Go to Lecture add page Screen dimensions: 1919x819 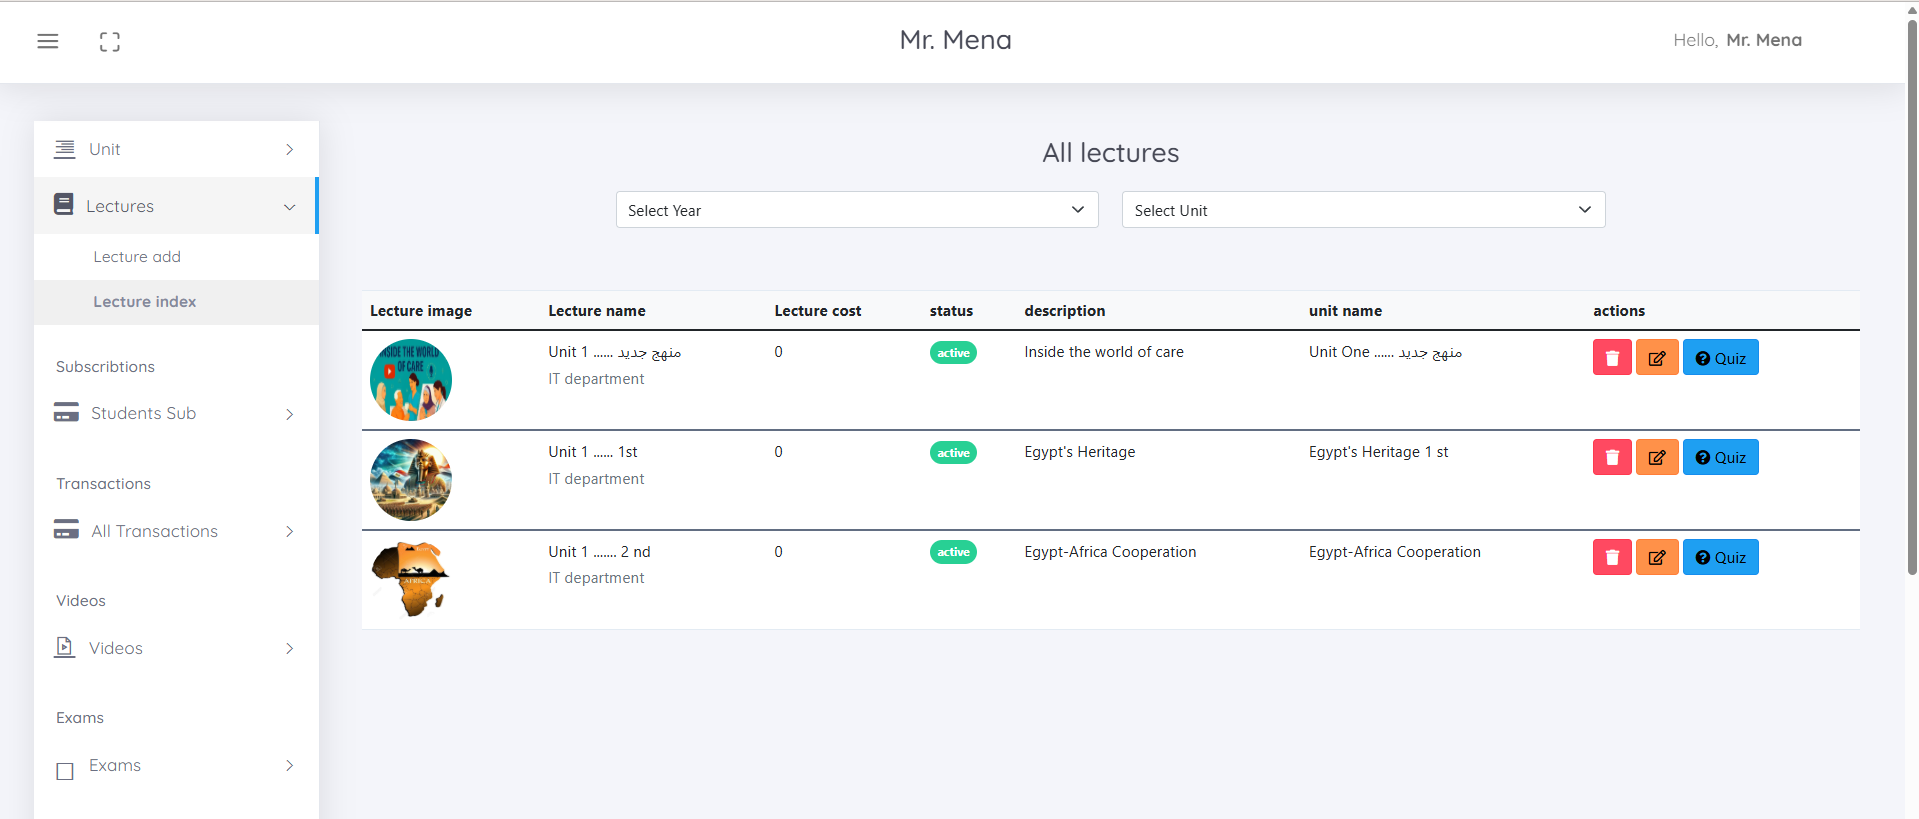(x=137, y=257)
